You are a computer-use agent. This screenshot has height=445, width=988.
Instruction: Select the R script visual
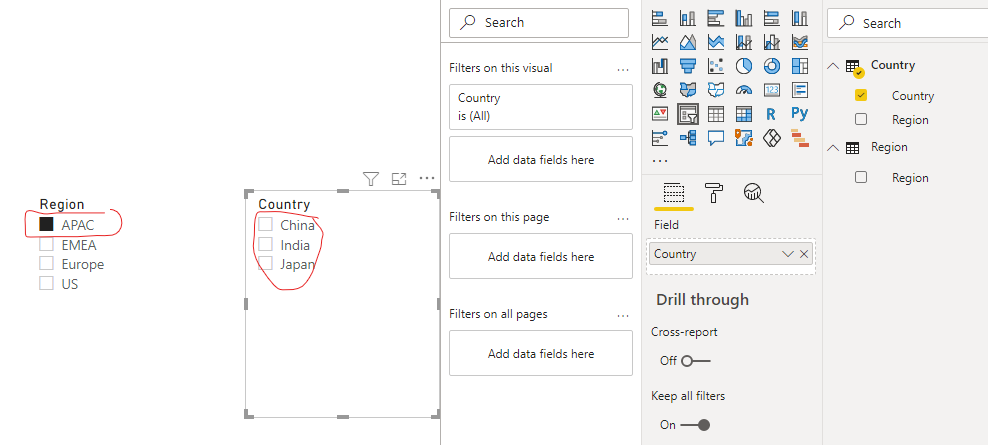(x=771, y=114)
